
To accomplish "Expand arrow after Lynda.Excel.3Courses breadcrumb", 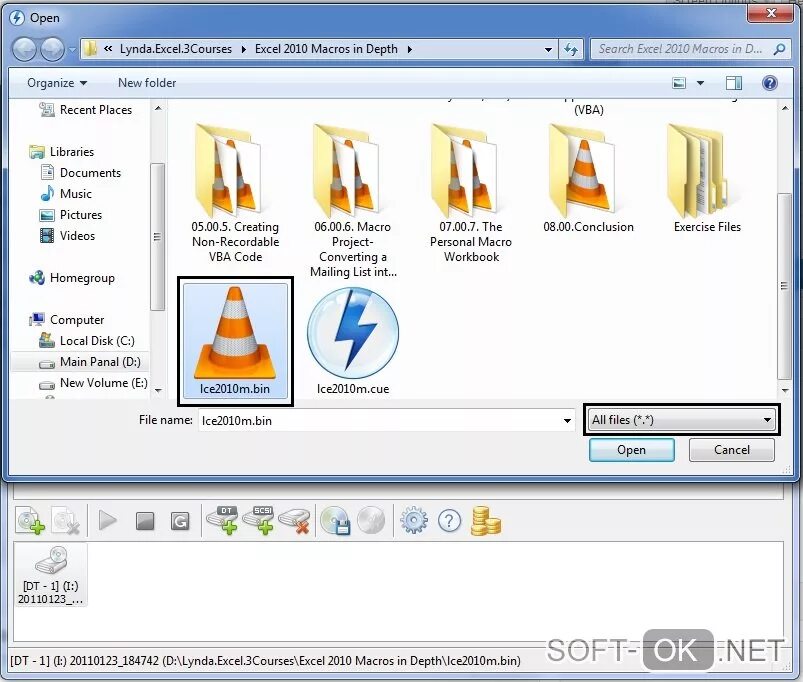I will [x=243, y=49].
